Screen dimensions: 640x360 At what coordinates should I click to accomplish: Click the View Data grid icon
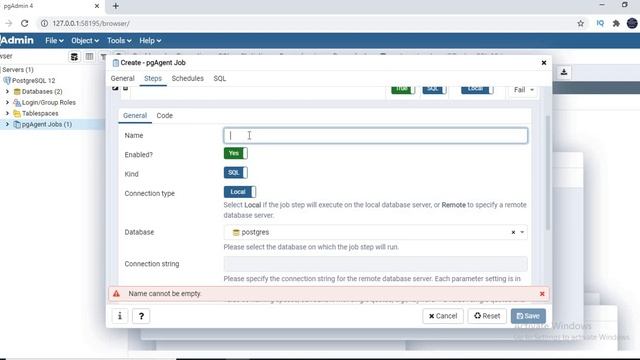[x=89, y=57]
